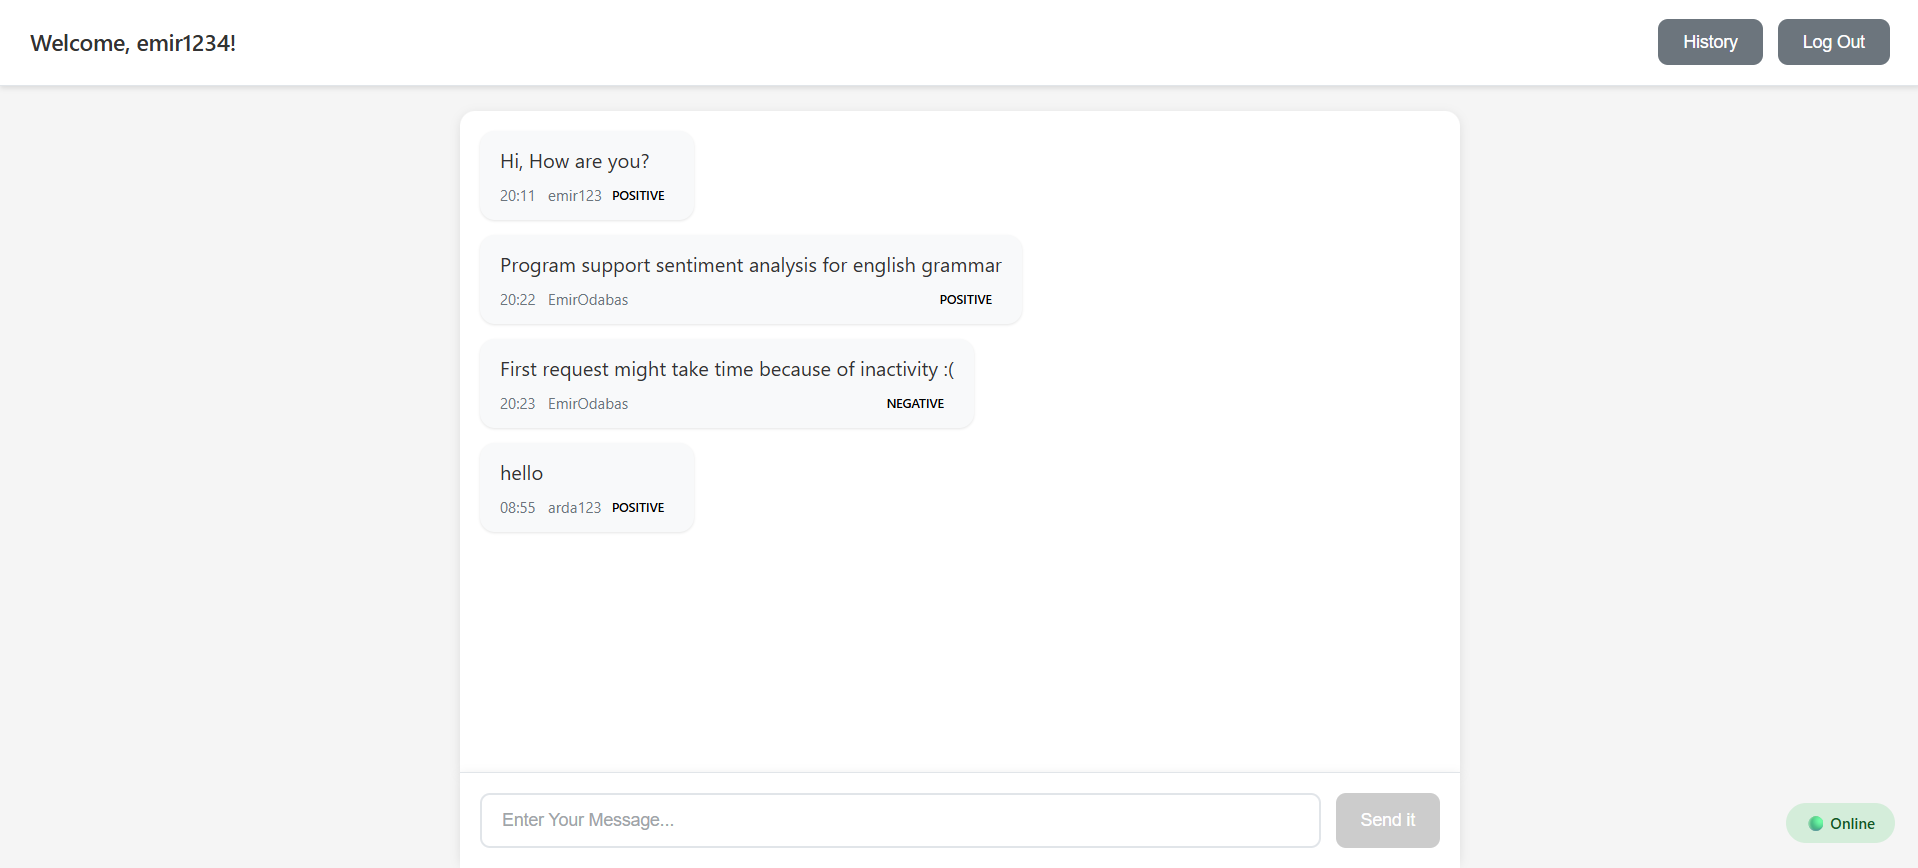Click the 'Hi, How are you?' message

[575, 162]
